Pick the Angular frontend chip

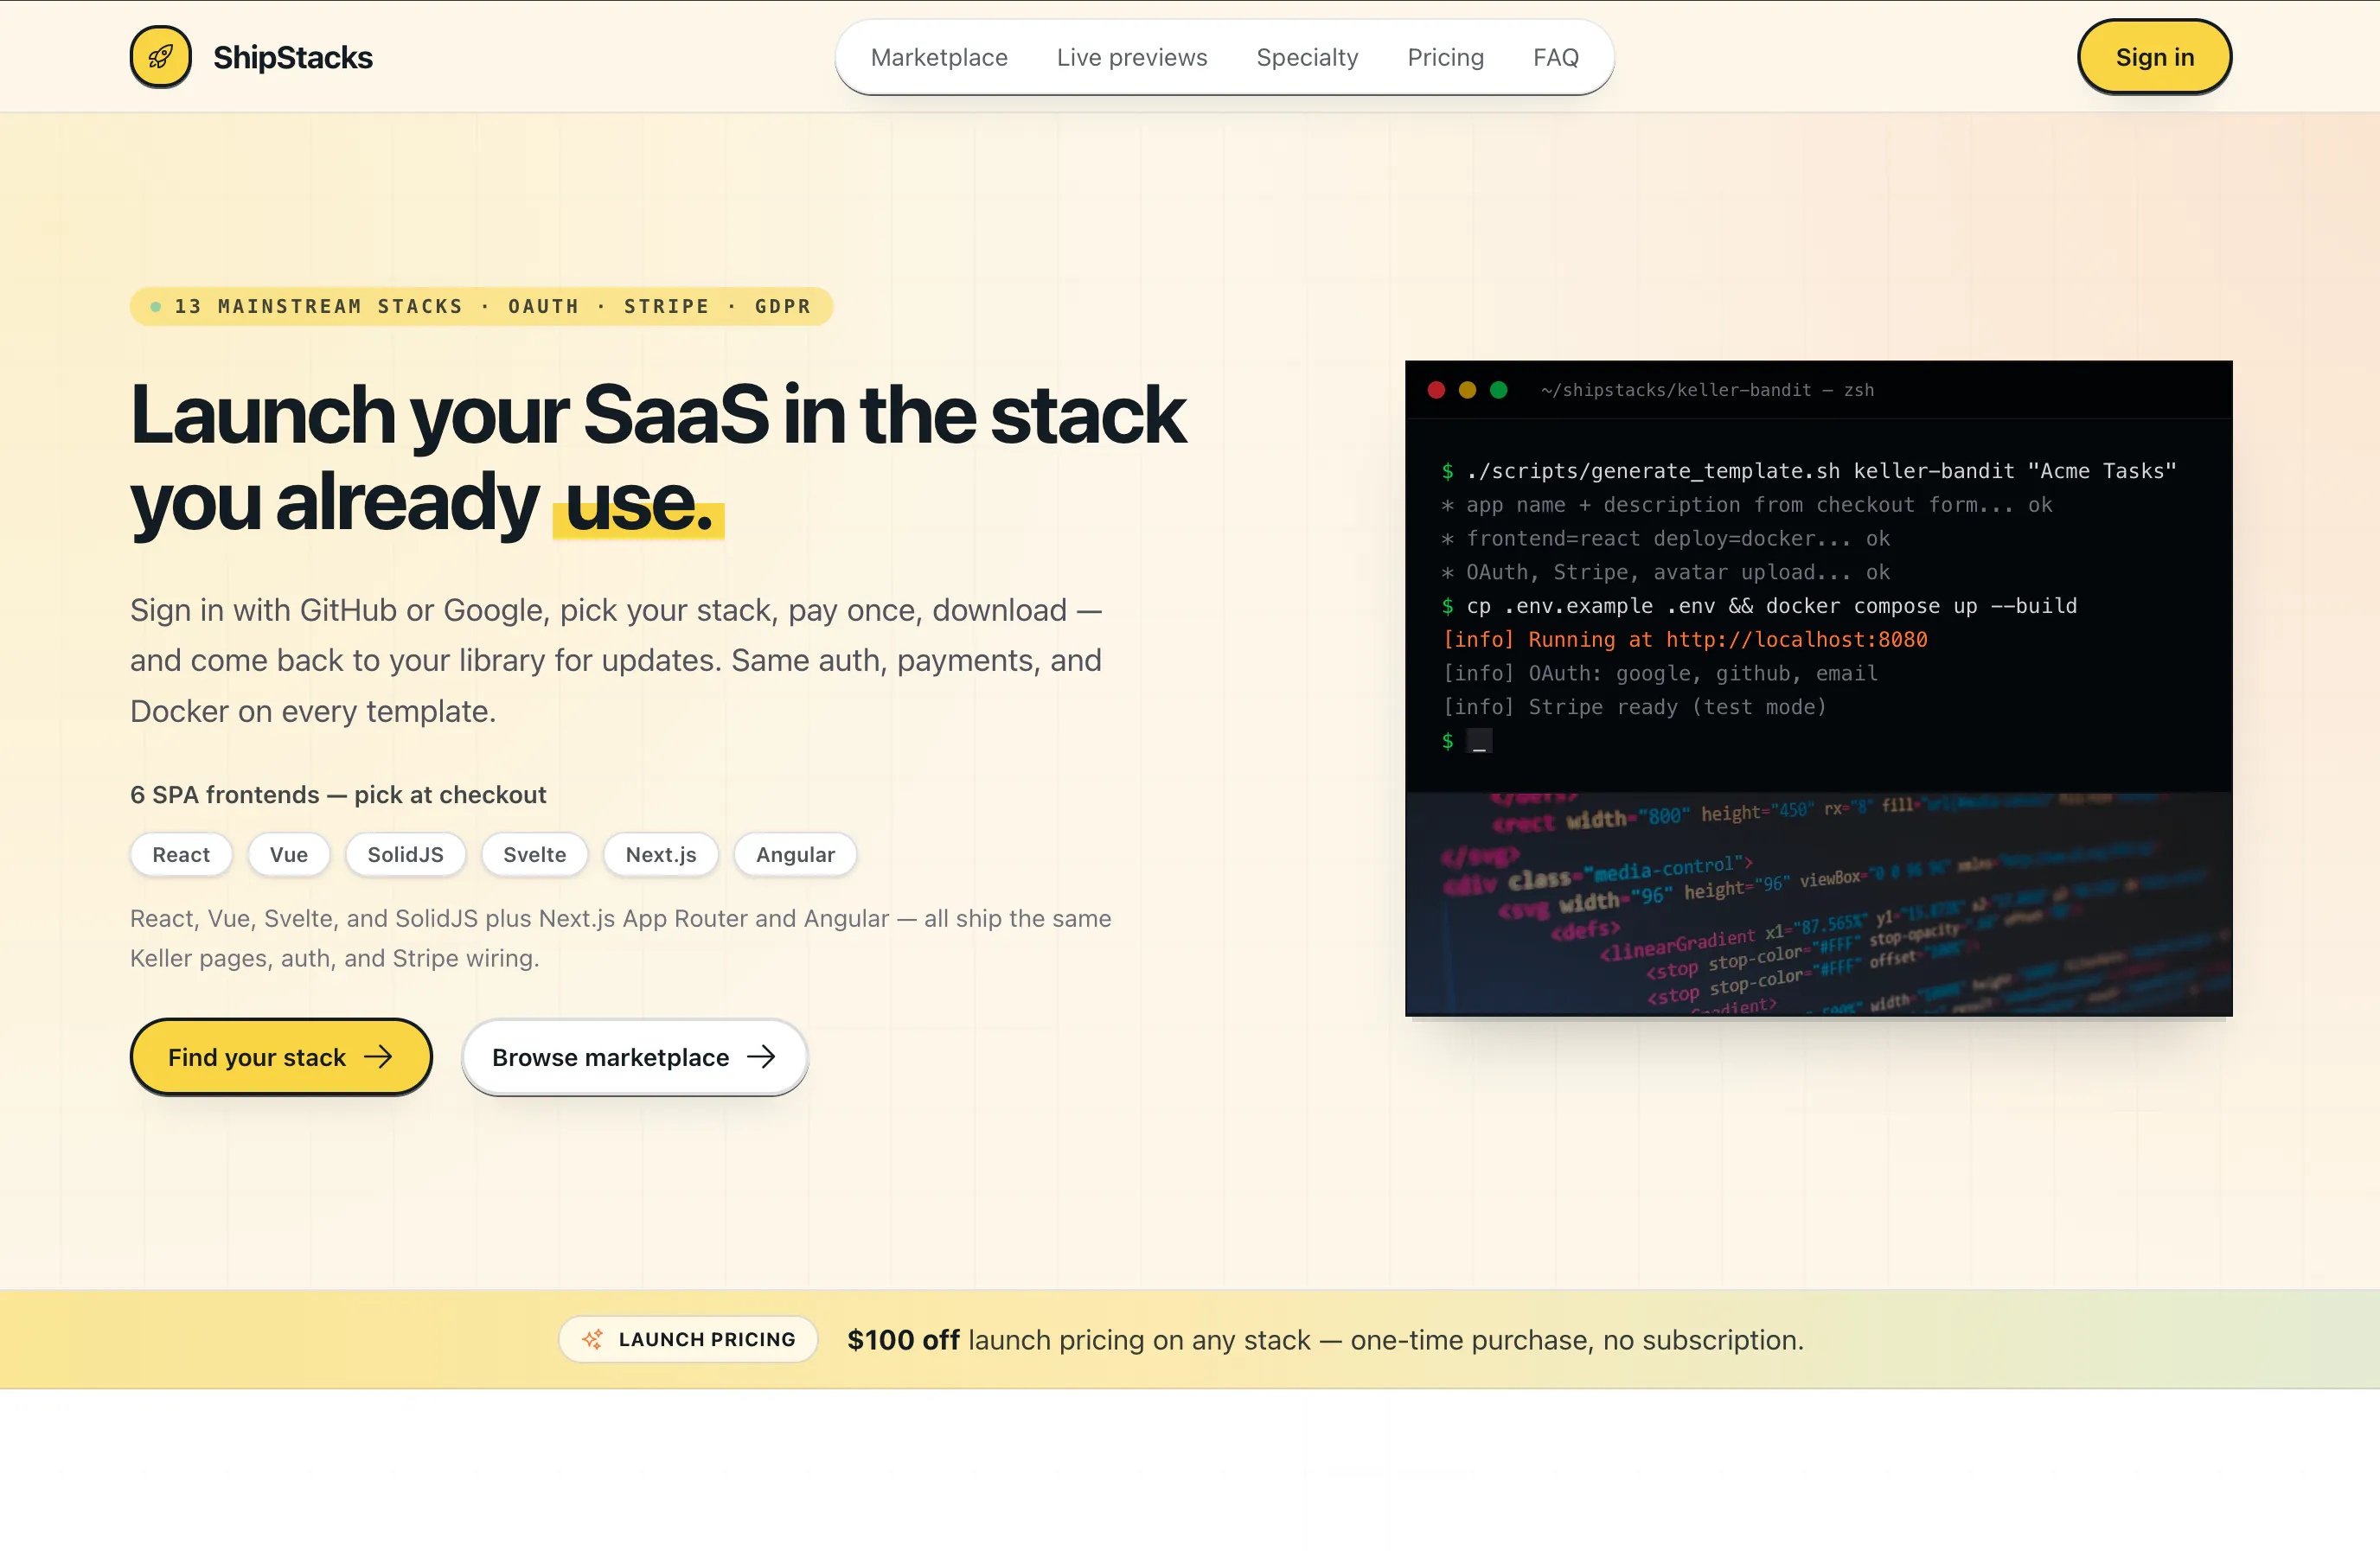[795, 855]
